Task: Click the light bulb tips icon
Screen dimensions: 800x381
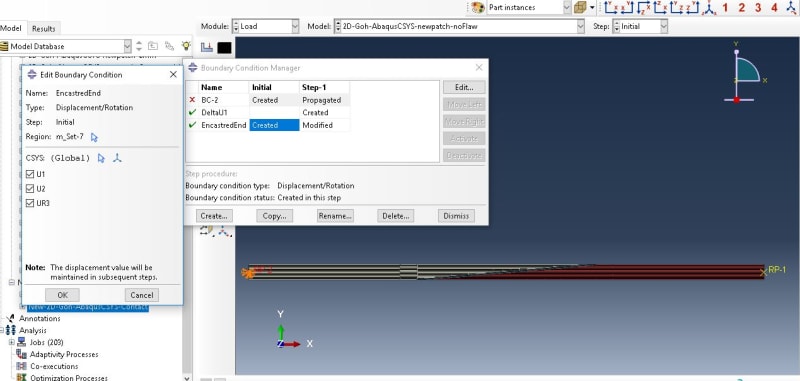Action: [186, 46]
